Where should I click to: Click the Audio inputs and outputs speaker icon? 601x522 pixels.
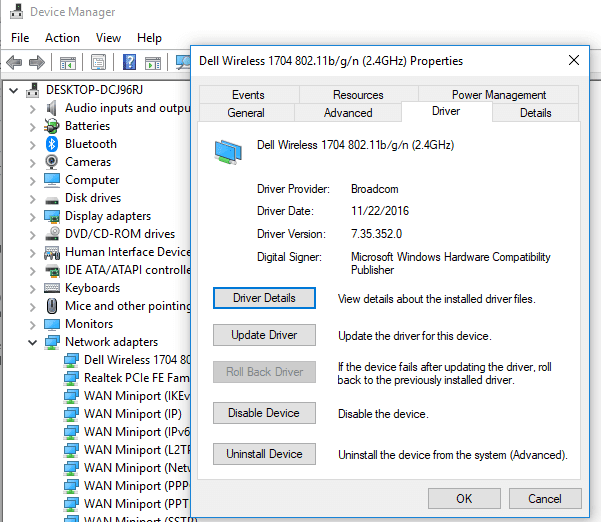click(51, 108)
